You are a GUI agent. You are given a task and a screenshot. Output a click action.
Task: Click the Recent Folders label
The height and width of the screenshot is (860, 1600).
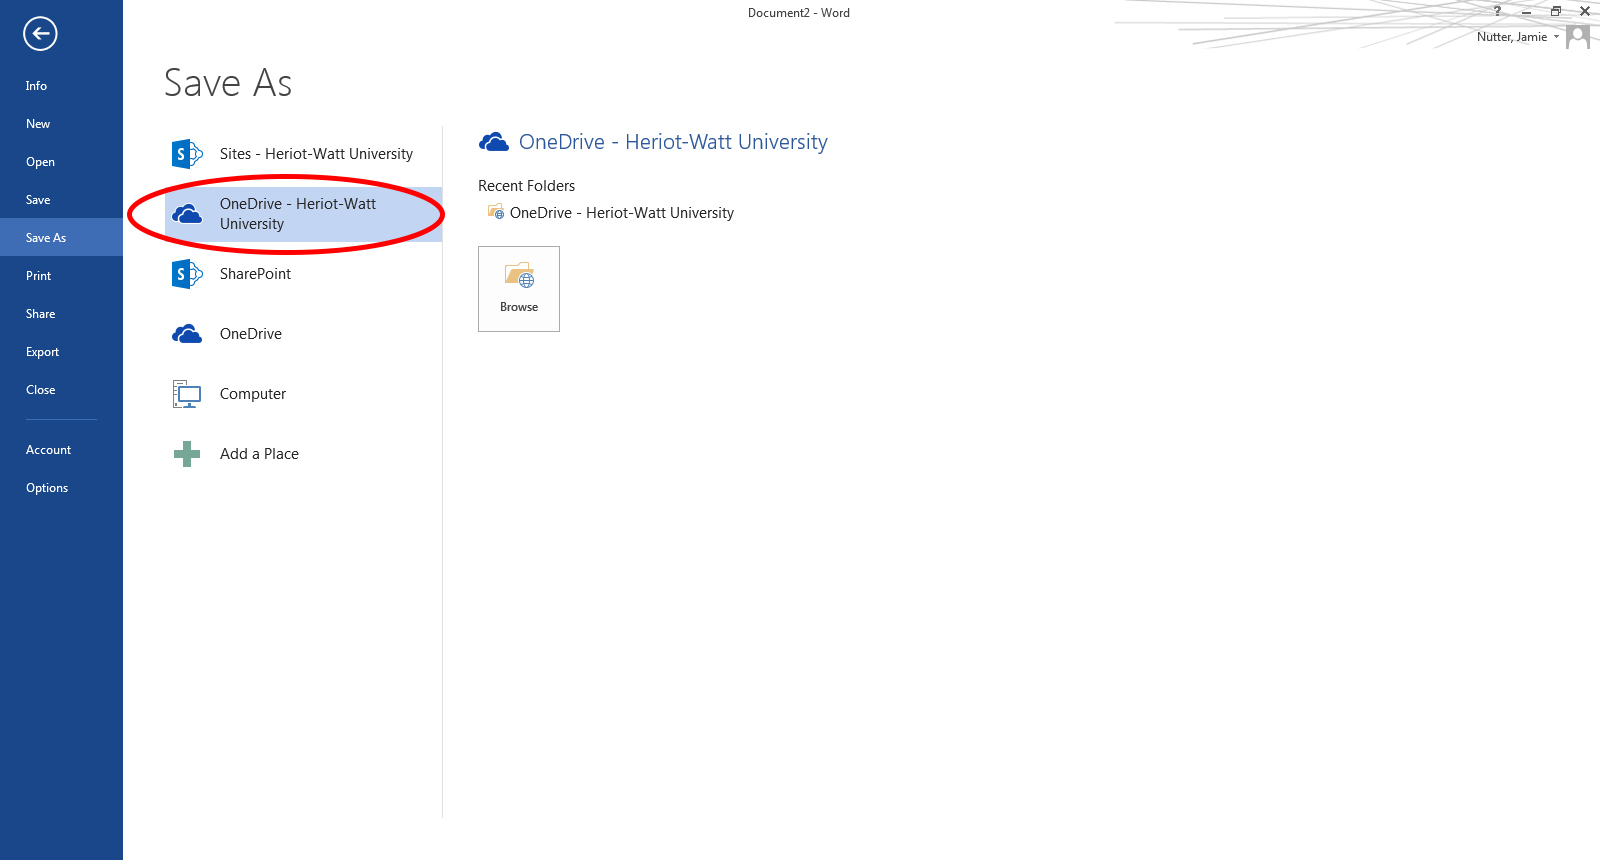[x=526, y=186]
